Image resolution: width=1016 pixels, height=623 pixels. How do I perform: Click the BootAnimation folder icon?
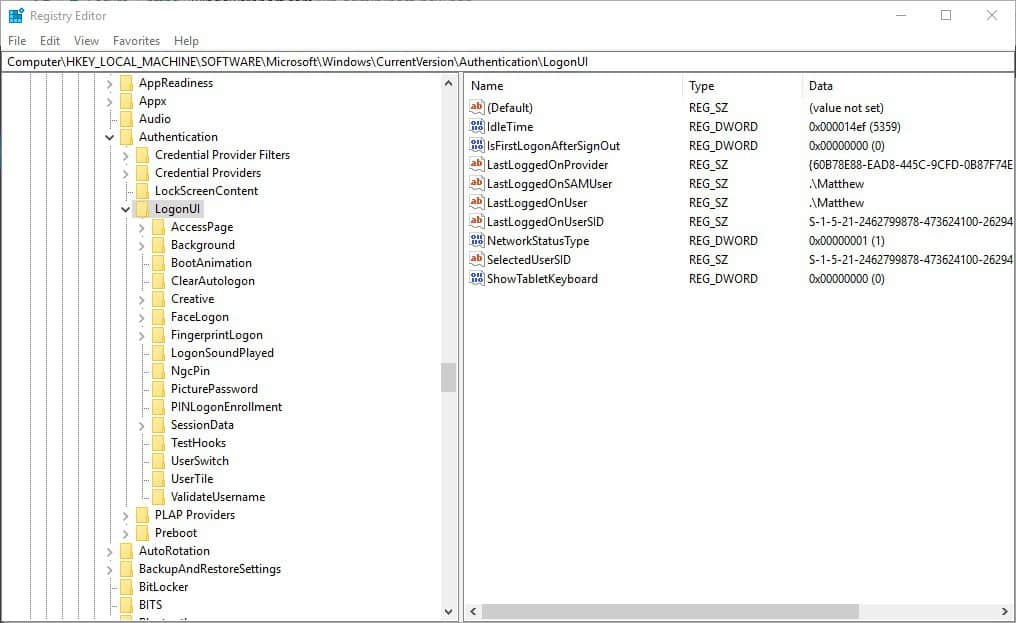click(159, 263)
